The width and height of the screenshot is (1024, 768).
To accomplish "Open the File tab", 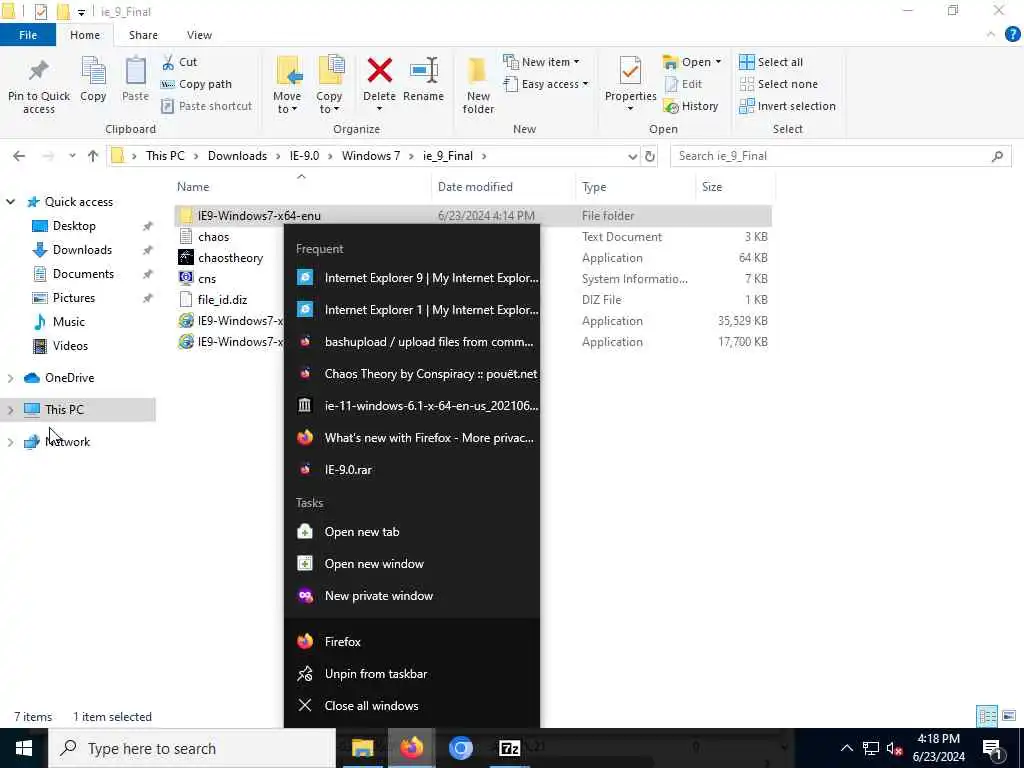I will tap(28, 35).
